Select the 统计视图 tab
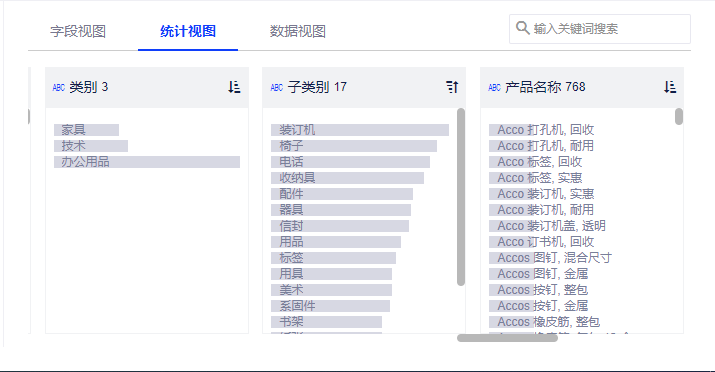Image resolution: width=715 pixels, height=372 pixels. point(188,31)
